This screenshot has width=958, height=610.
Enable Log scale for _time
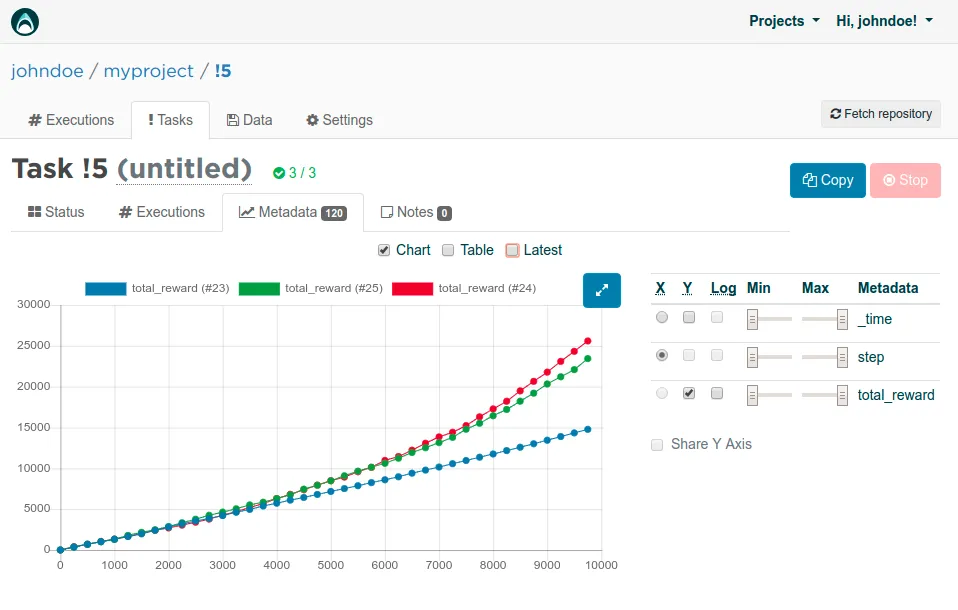[x=717, y=317]
